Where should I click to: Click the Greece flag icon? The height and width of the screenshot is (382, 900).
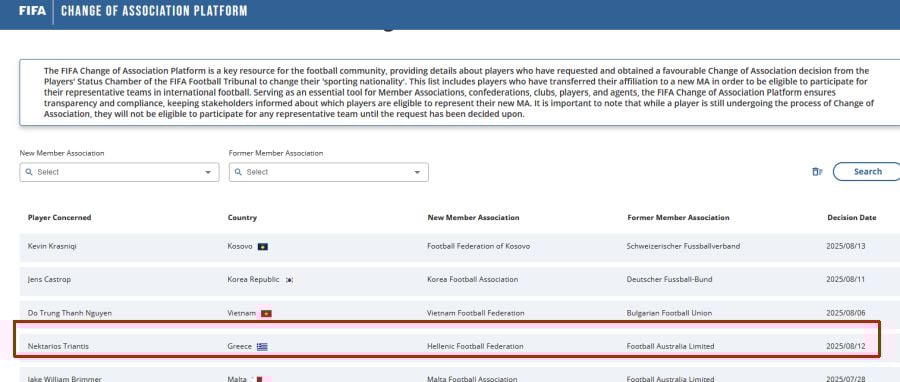[x=262, y=347]
